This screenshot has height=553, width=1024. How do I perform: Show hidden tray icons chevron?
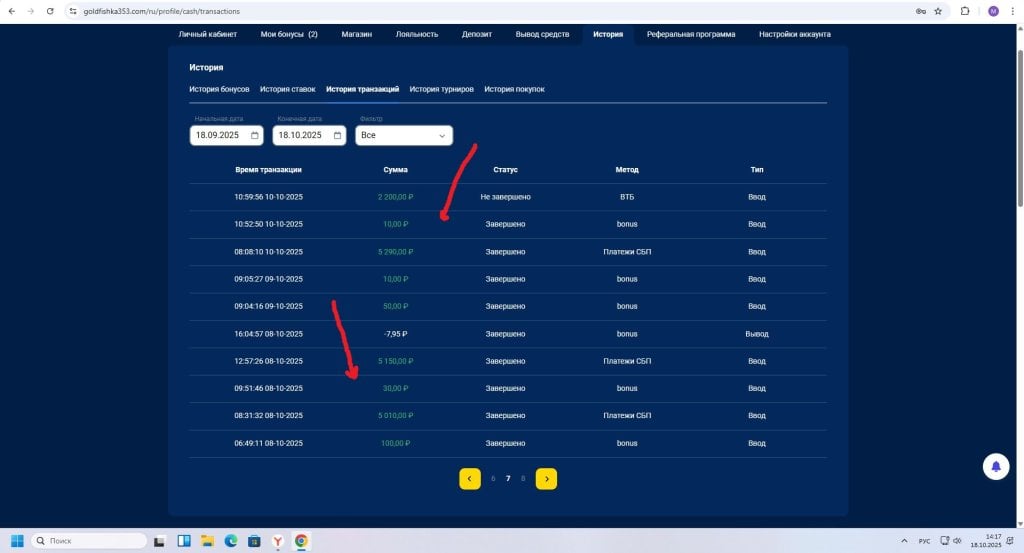(904, 541)
